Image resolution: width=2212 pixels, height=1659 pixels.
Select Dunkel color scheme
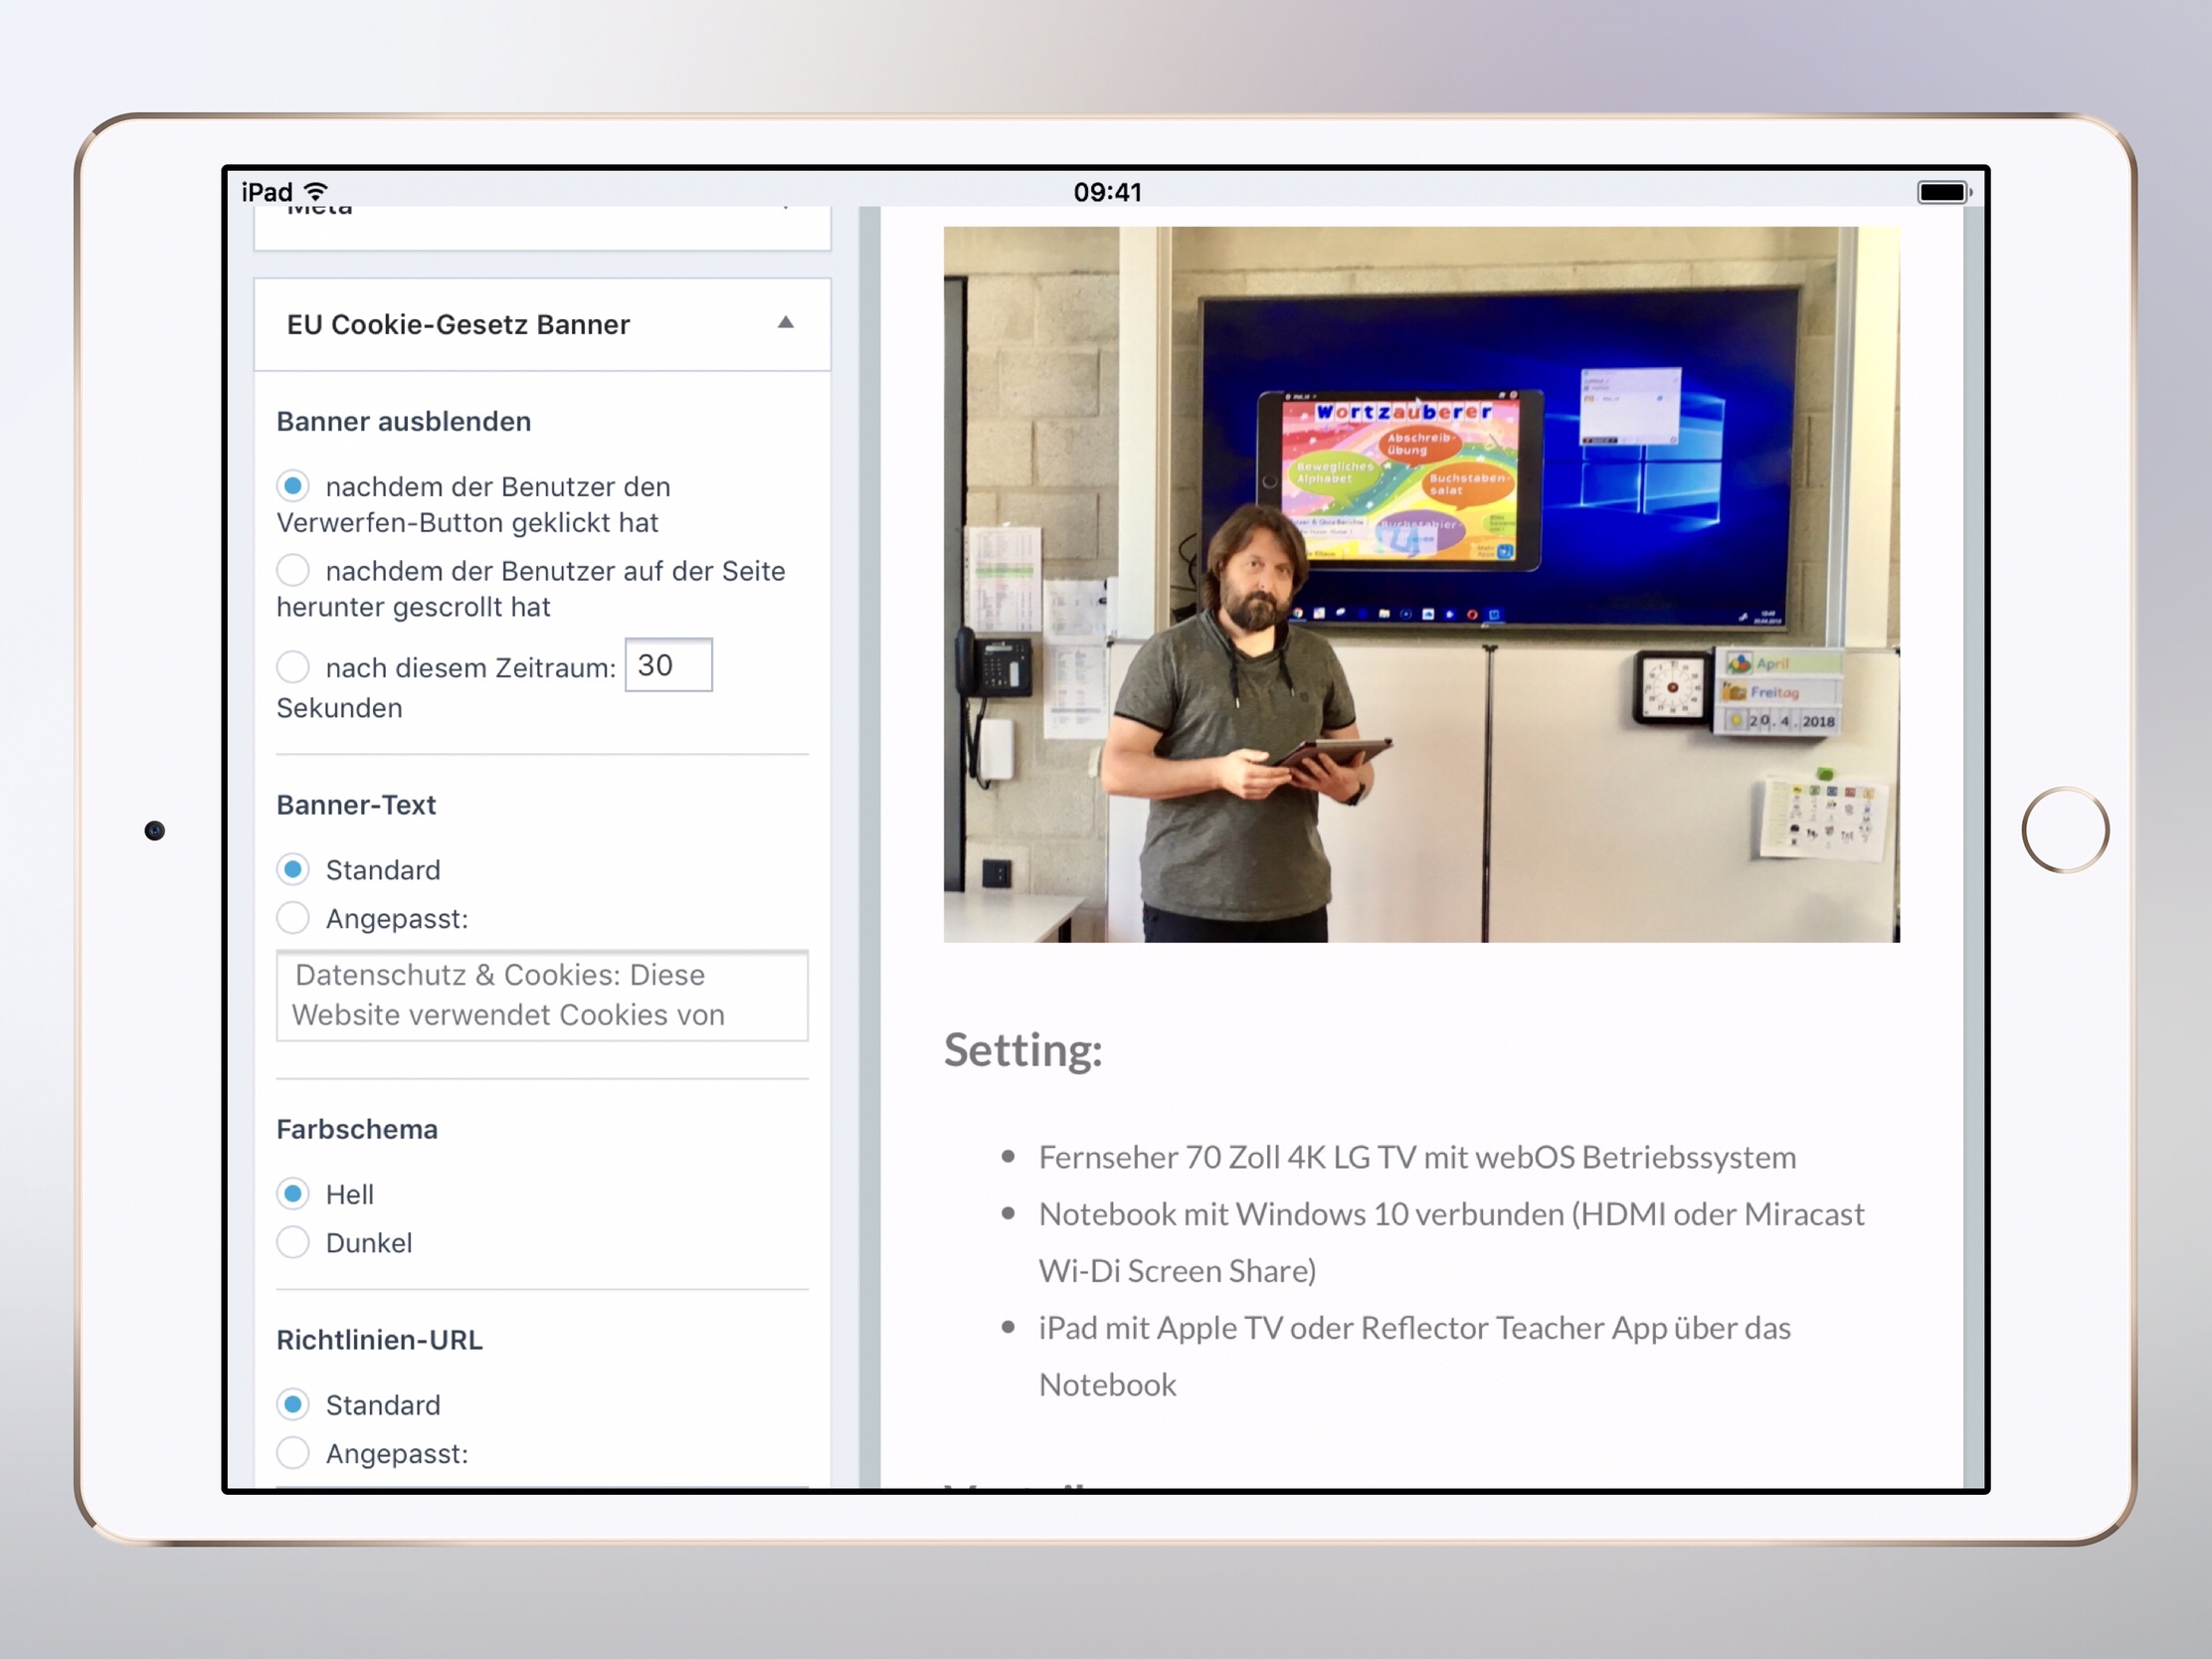[x=293, y=1242]
